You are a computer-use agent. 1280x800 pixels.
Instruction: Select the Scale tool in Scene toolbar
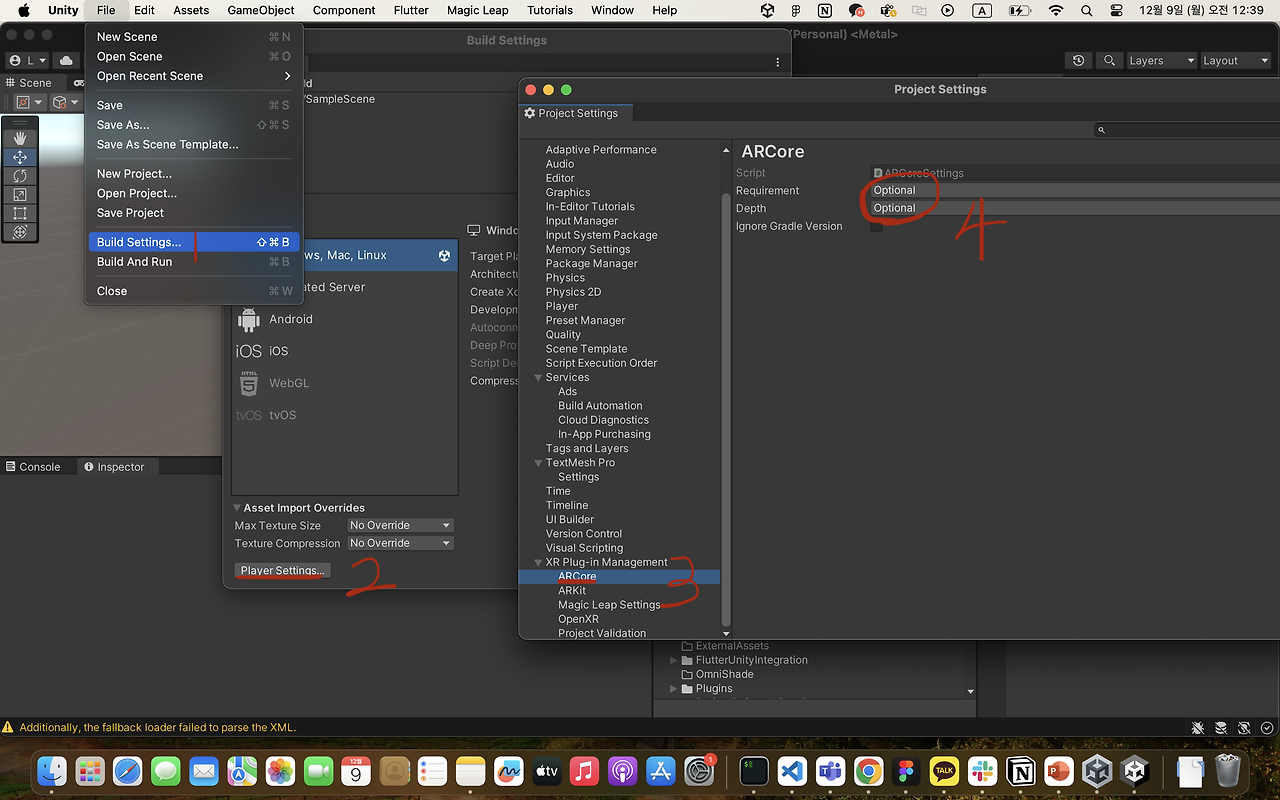19,195
